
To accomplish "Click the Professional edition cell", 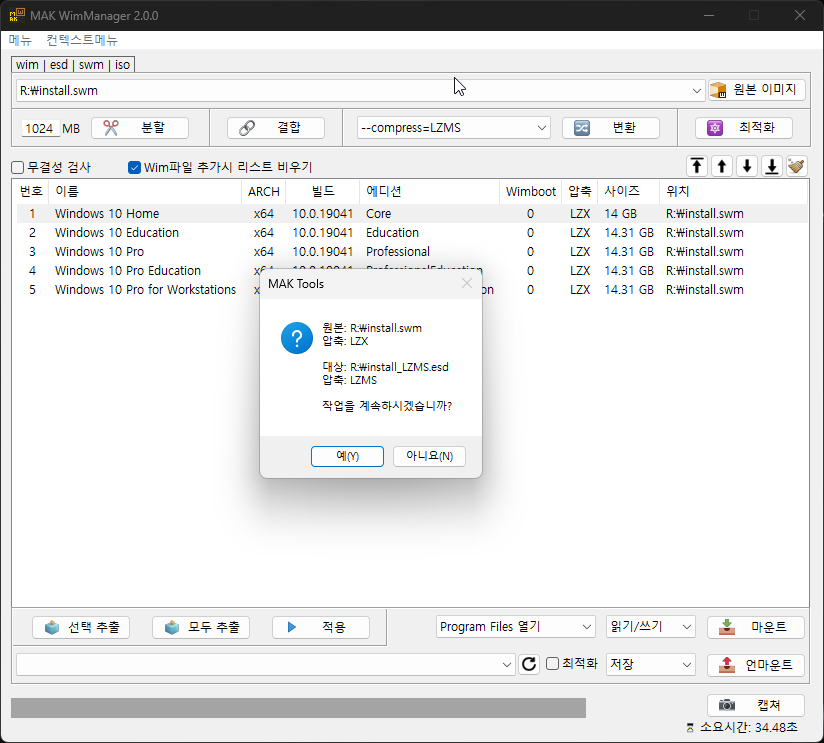I will pyautogui.click(x=398, y=252).
